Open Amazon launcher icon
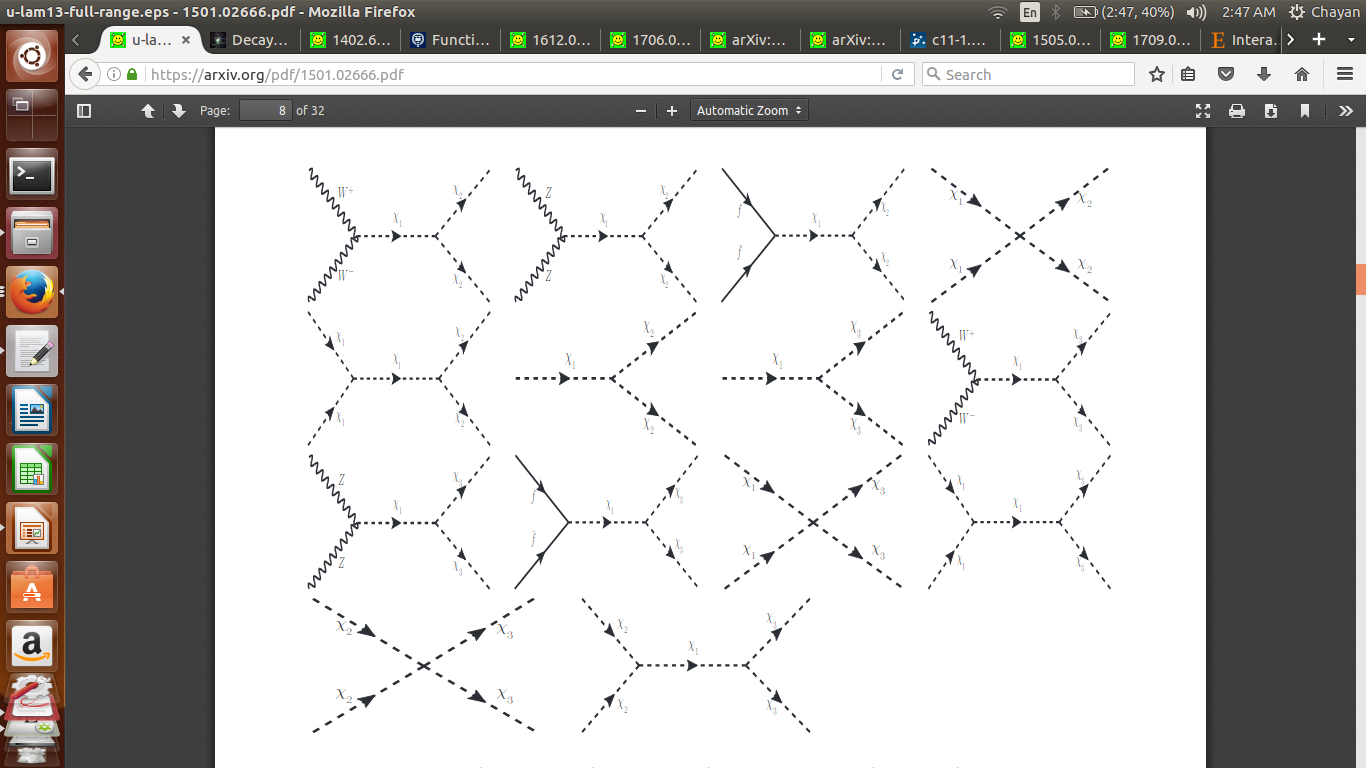Image resolution: width=1366 pixels, height=768 pixels. (x=32, y=646)
